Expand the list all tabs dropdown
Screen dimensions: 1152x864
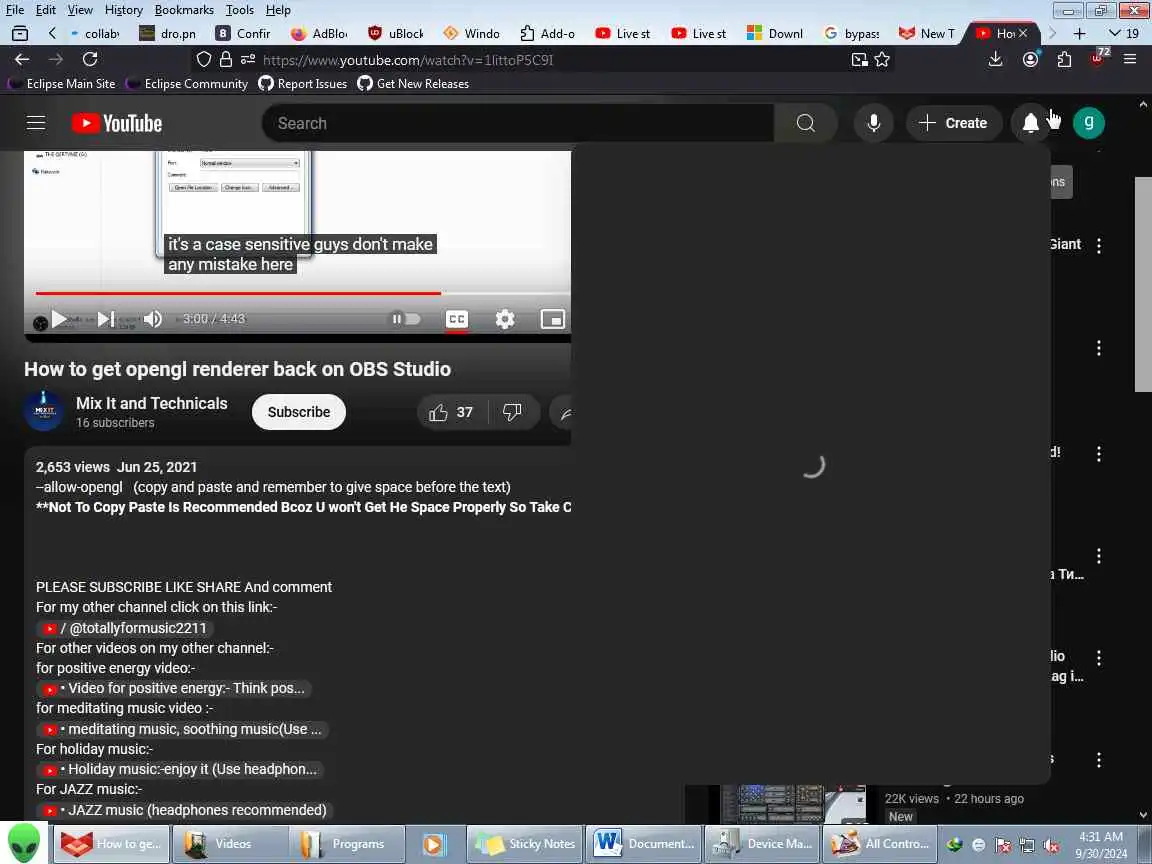[x=1123, y=33]
